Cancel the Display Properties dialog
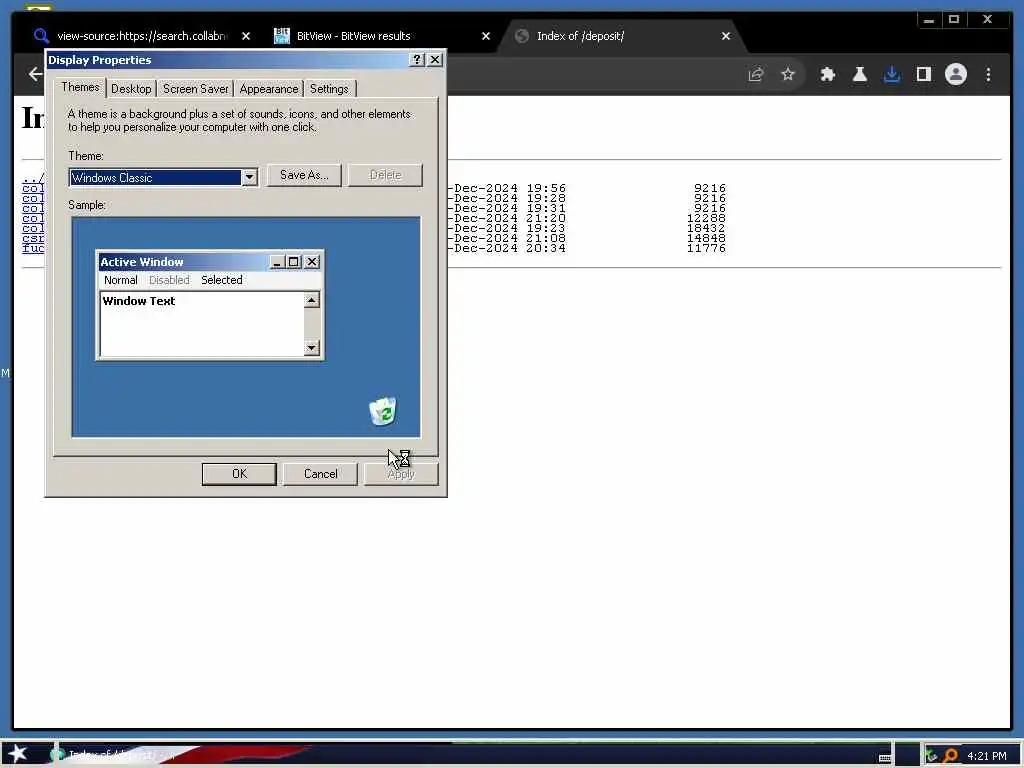Screen dimensions: 1024x768 point(320,473)
